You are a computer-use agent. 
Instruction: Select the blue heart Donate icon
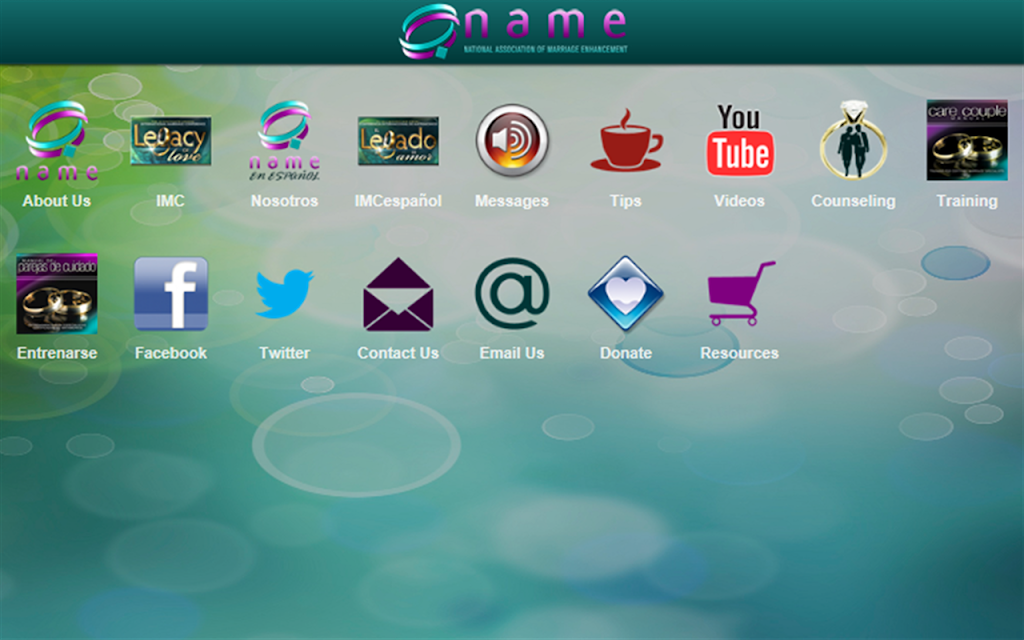pyautogui.click(x=626, y=294)
